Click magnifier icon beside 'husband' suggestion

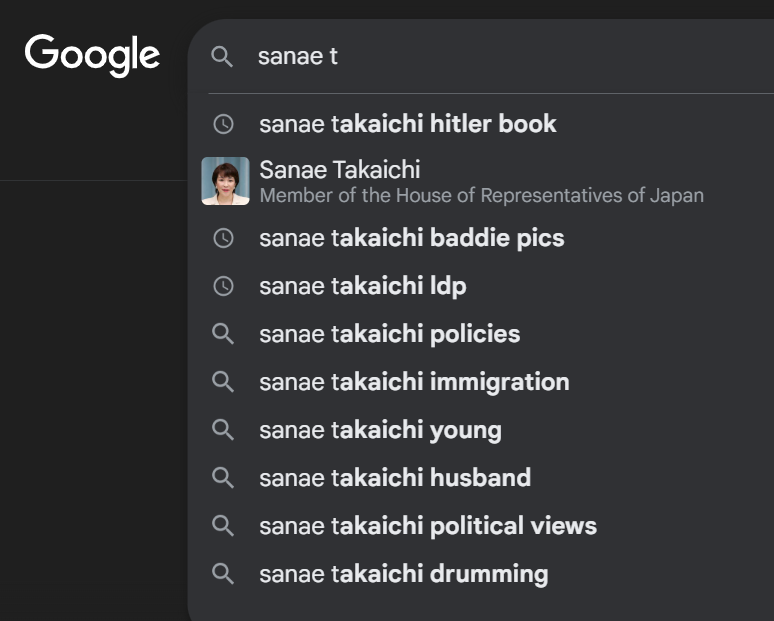coord(223,478)
